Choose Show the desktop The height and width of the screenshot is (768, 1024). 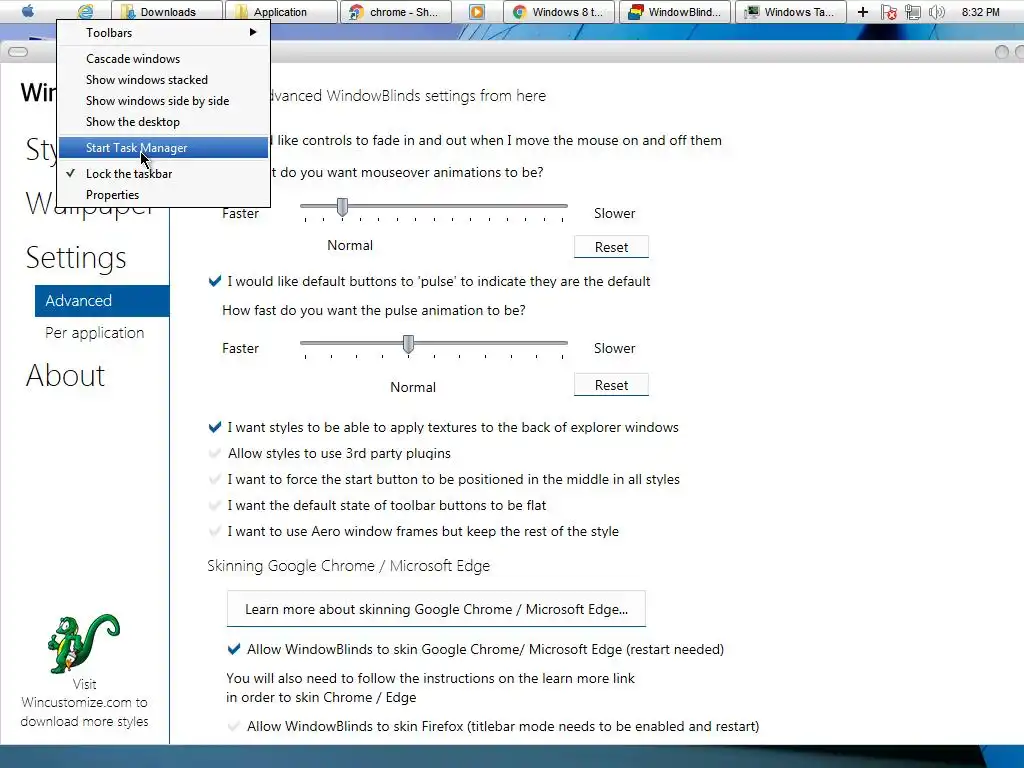coord(163,121)
